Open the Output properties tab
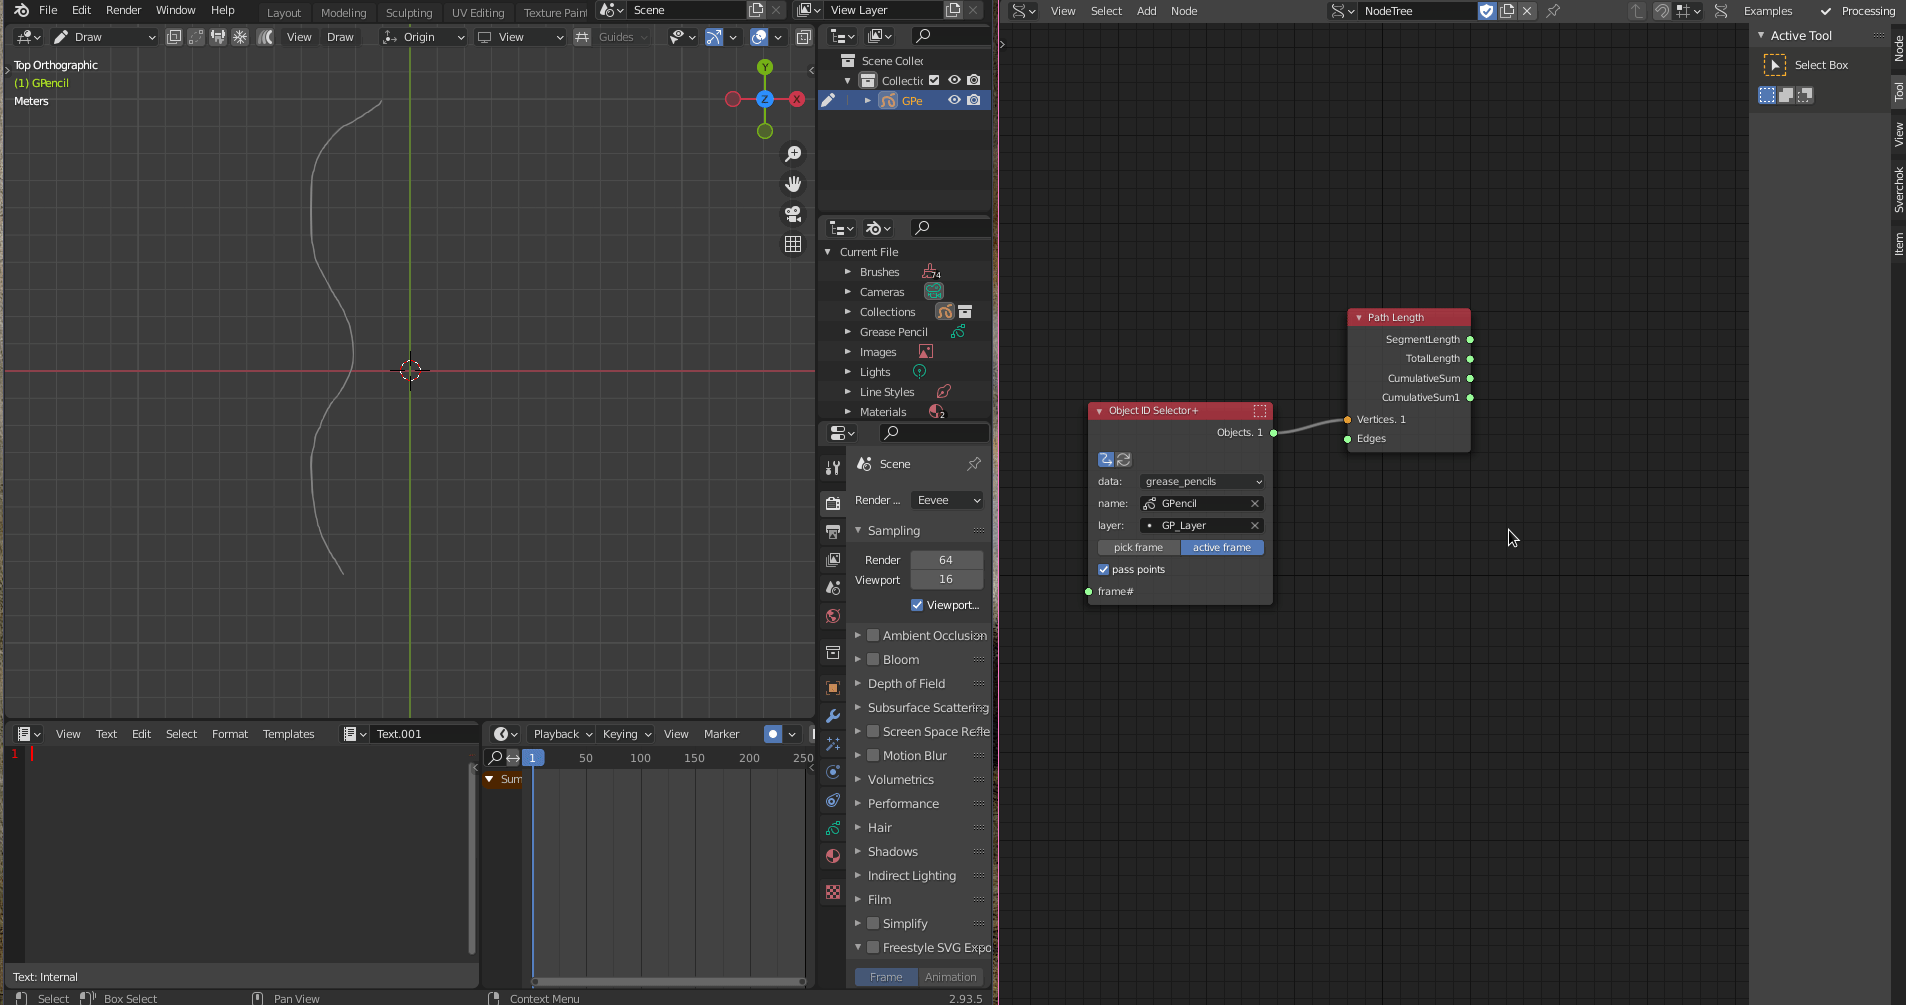 (x=832, y=531)
